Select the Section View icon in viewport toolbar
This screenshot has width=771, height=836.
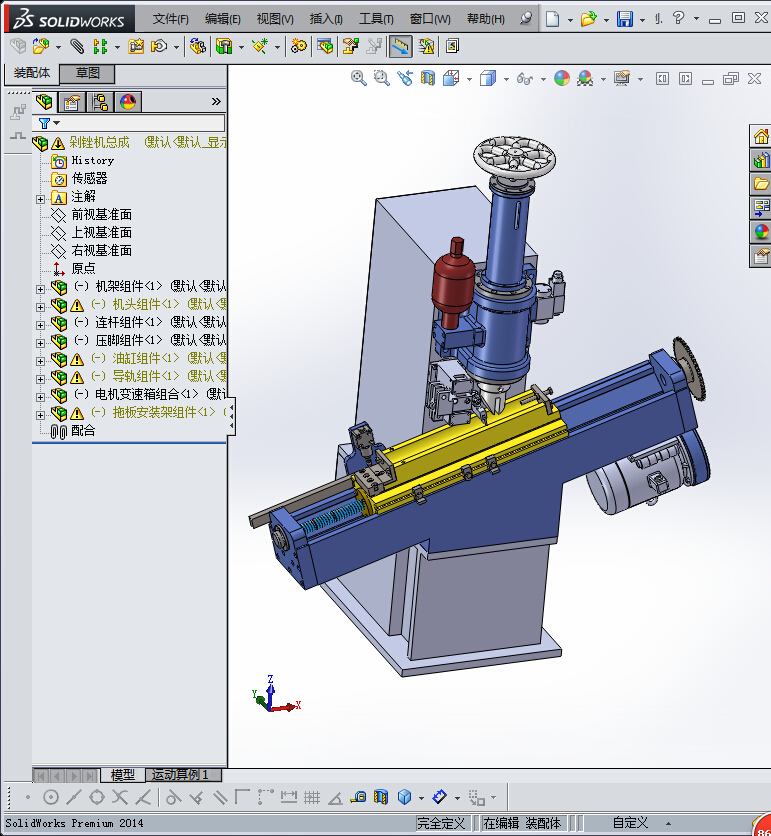(428, 78)
